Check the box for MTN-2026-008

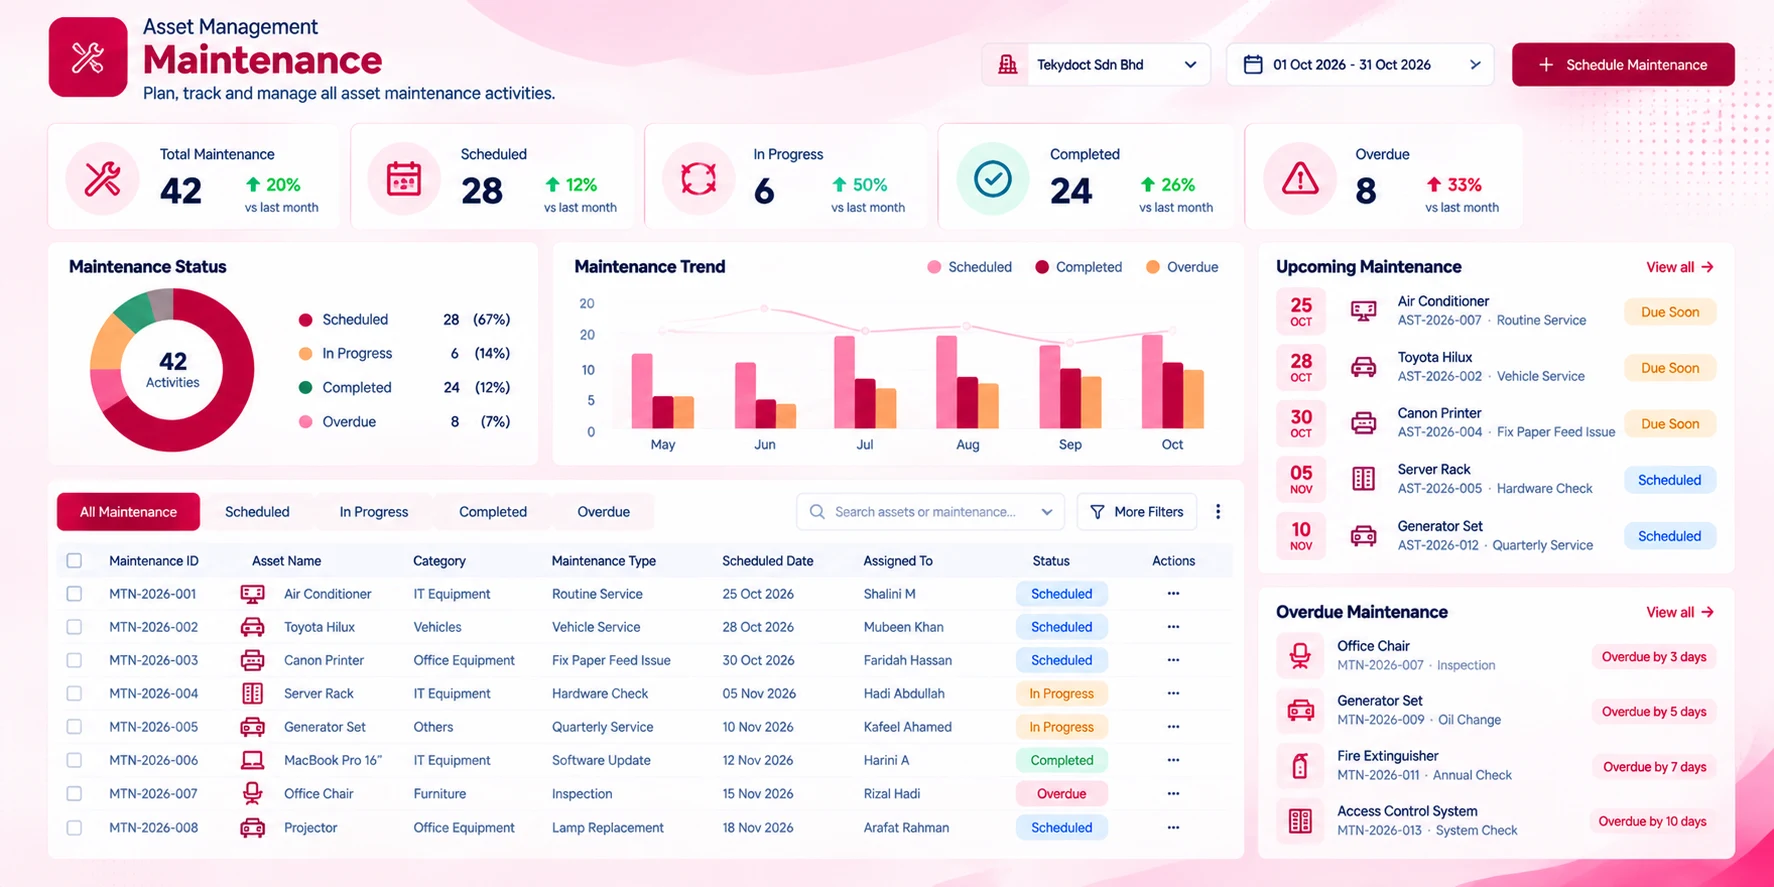(74, 828)
